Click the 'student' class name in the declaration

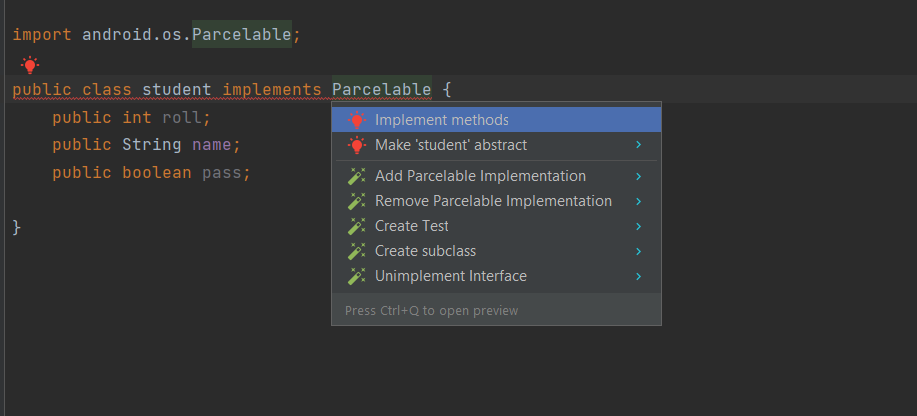(x=177, y=90)
